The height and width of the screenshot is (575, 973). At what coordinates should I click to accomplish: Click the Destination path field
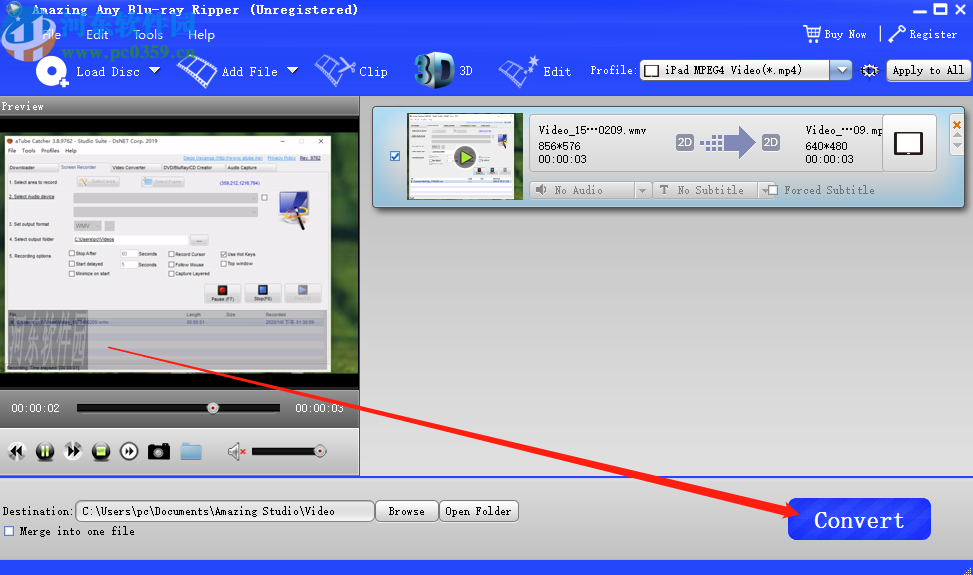coord(225,511)
